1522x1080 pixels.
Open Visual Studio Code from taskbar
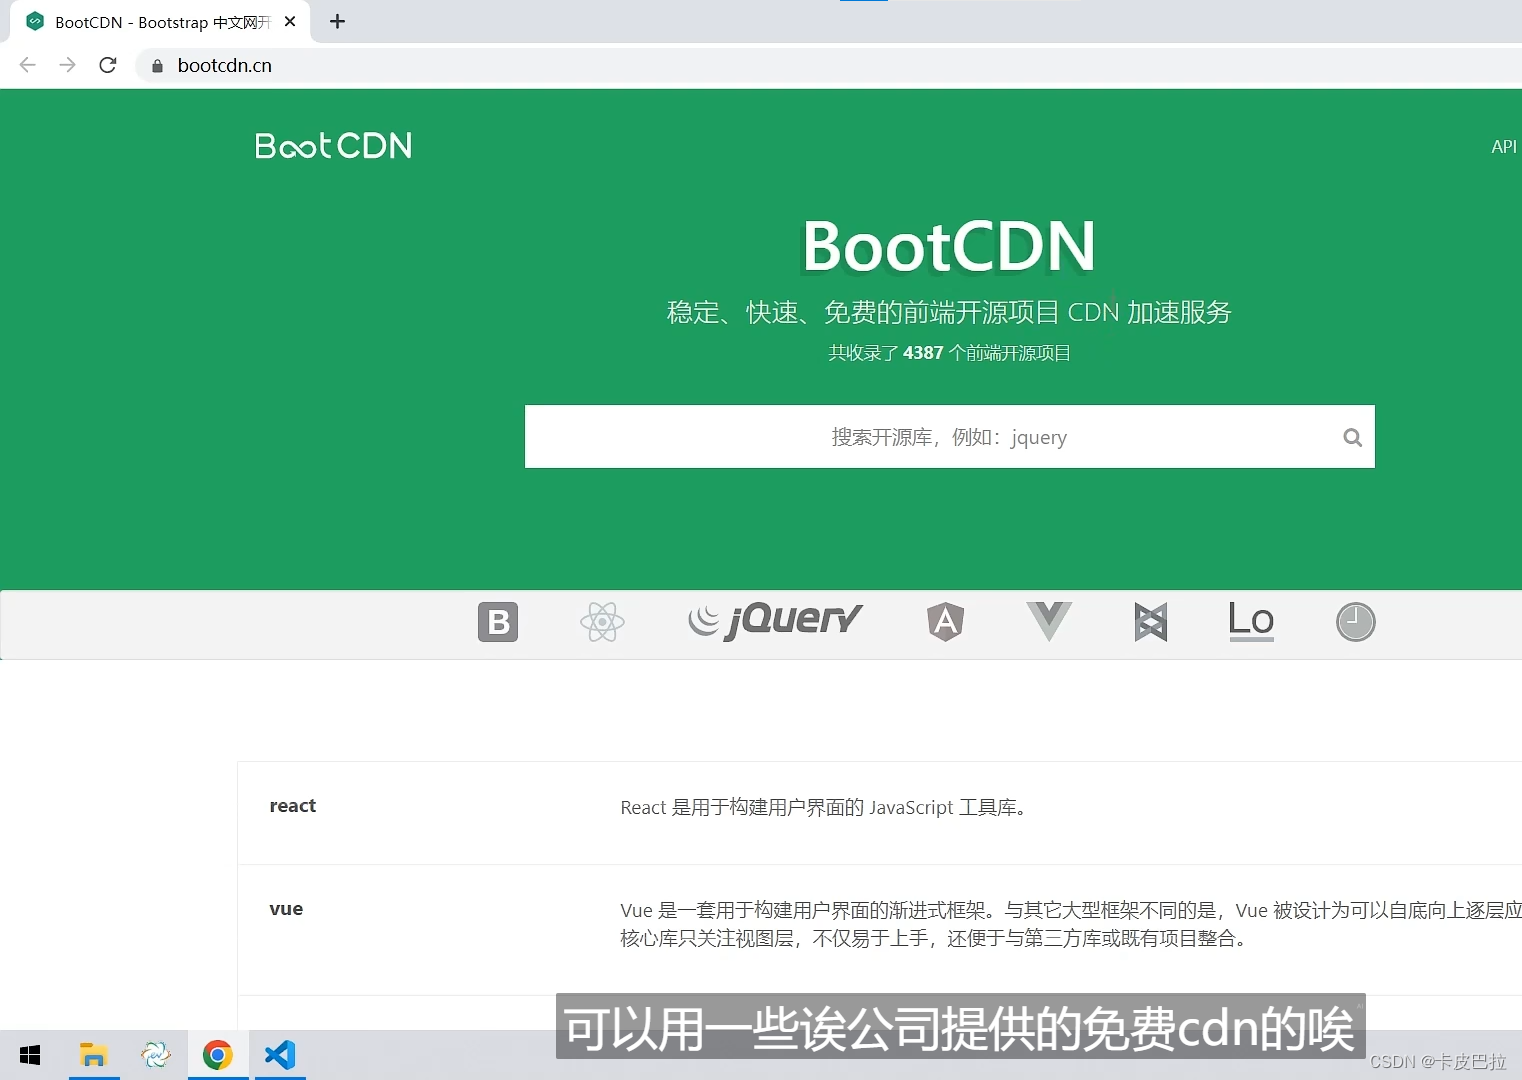pos(280,1055)
